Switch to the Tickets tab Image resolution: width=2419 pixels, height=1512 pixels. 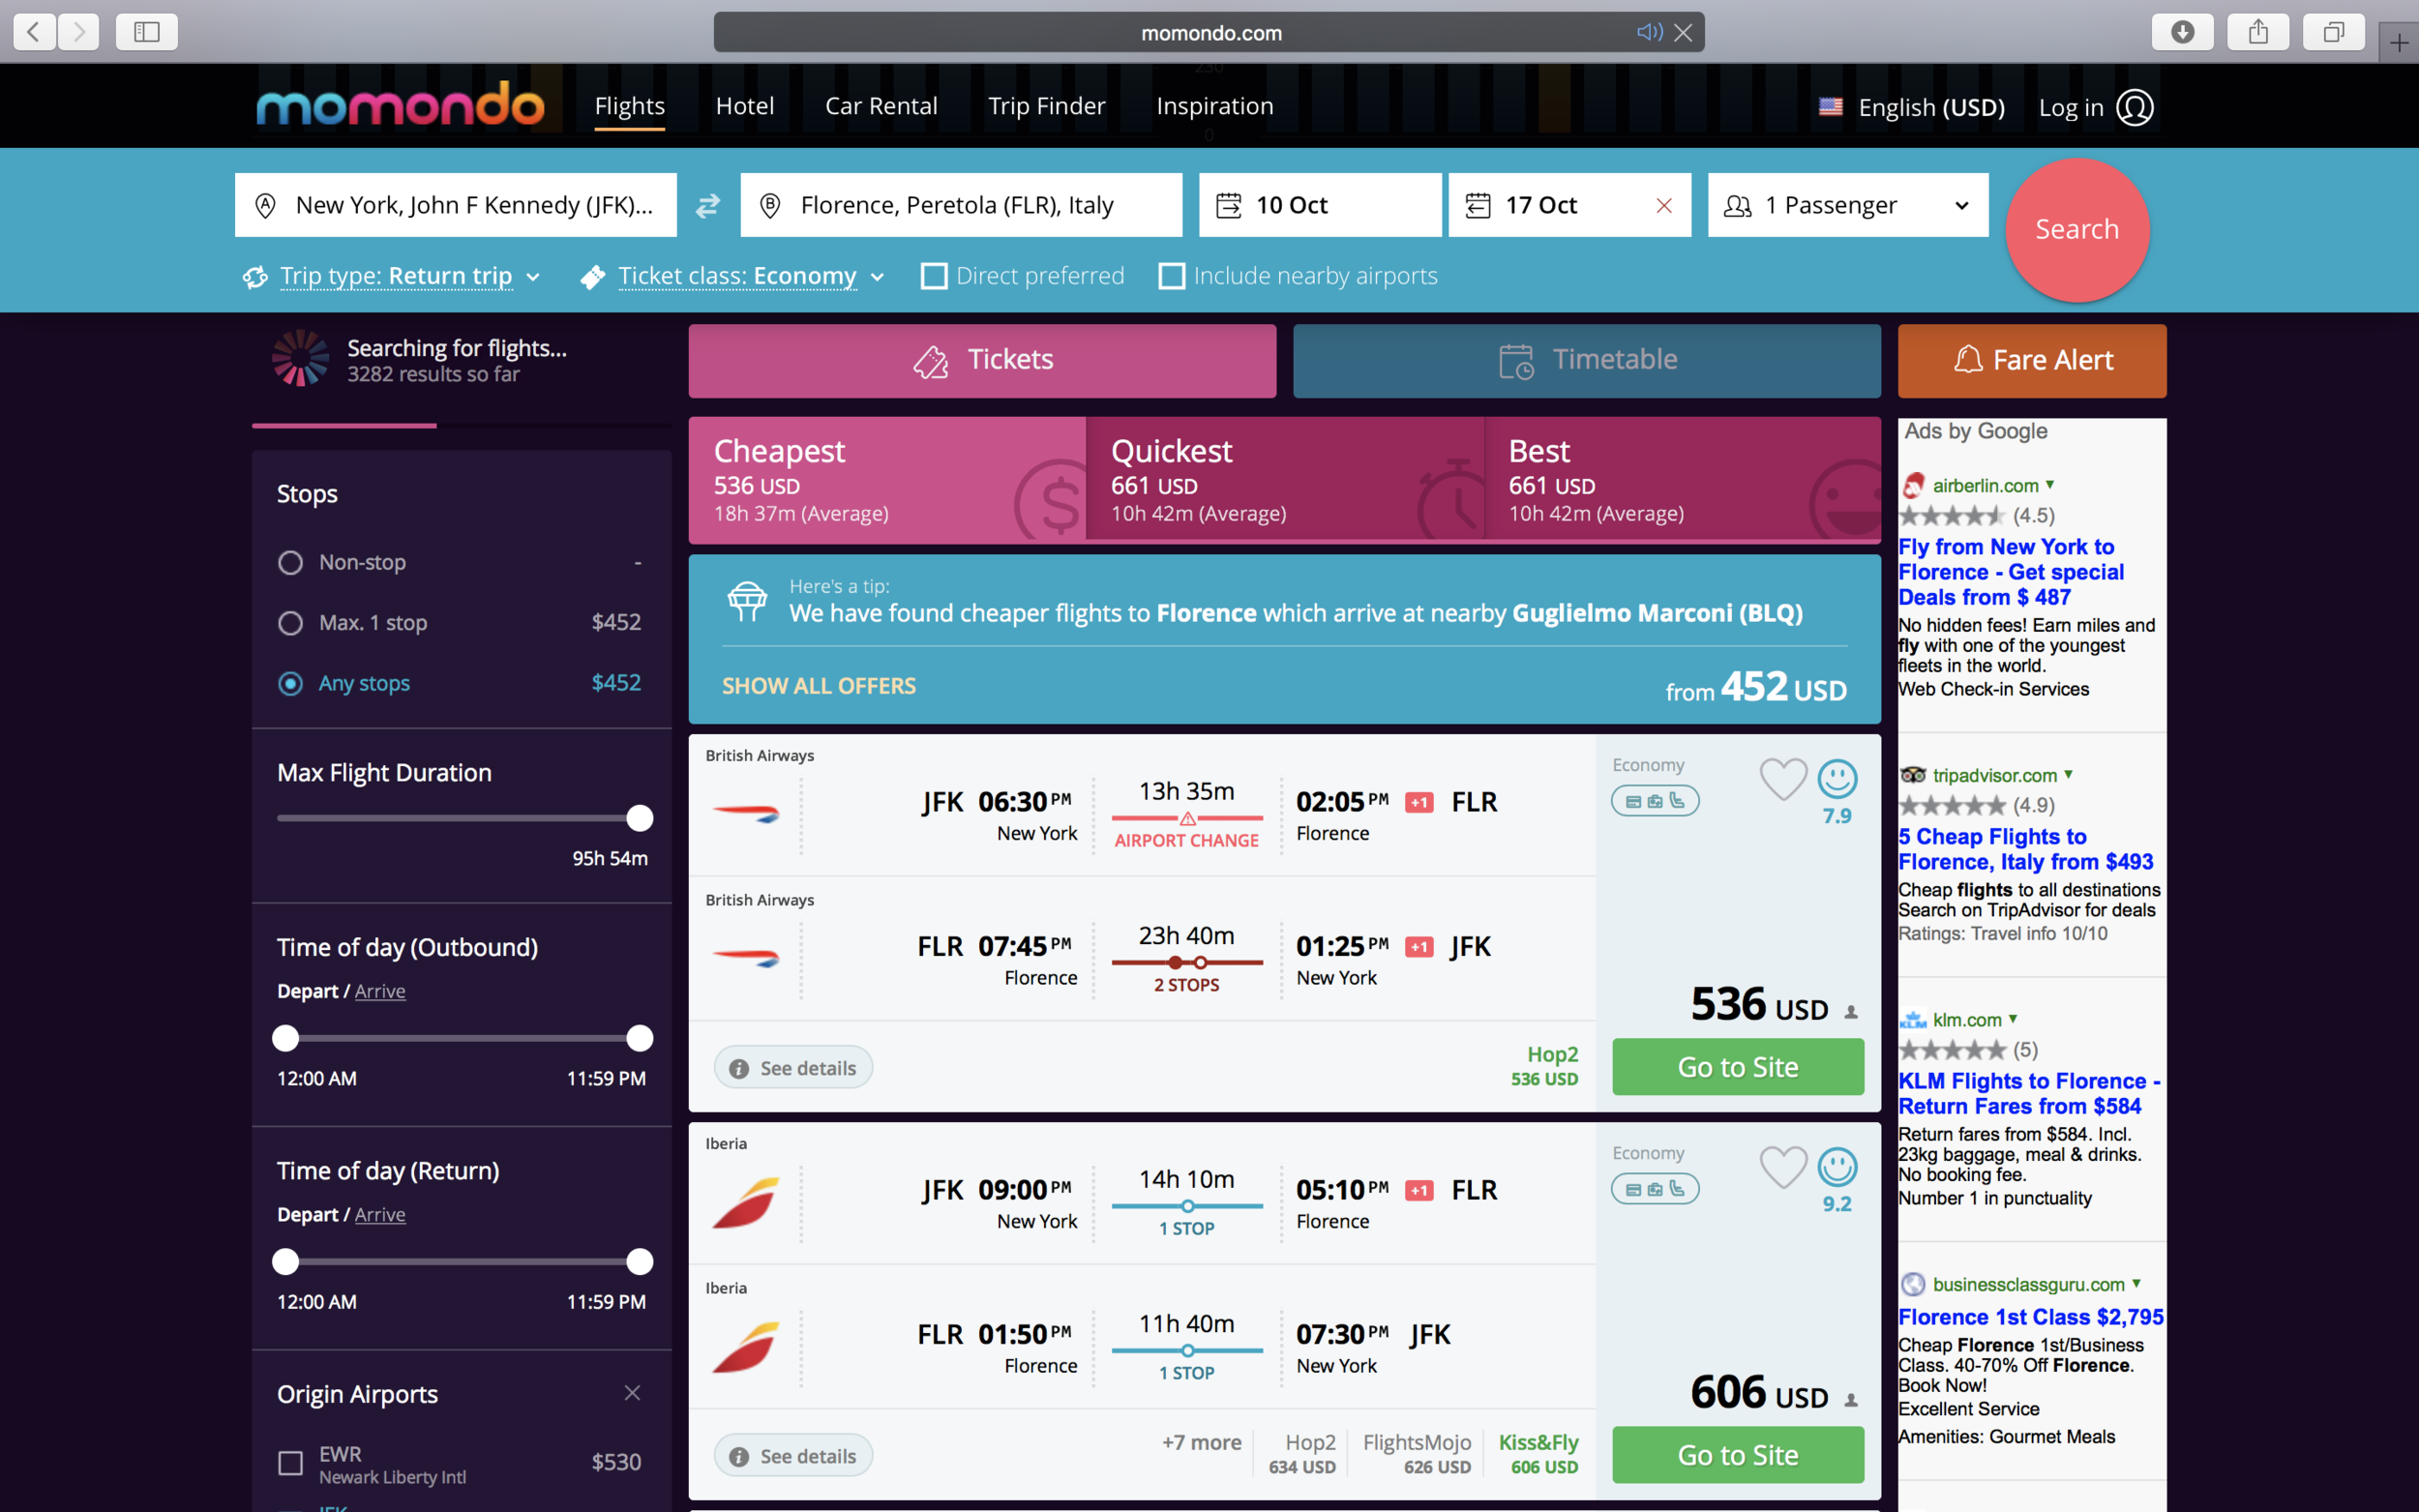[982, 360]
